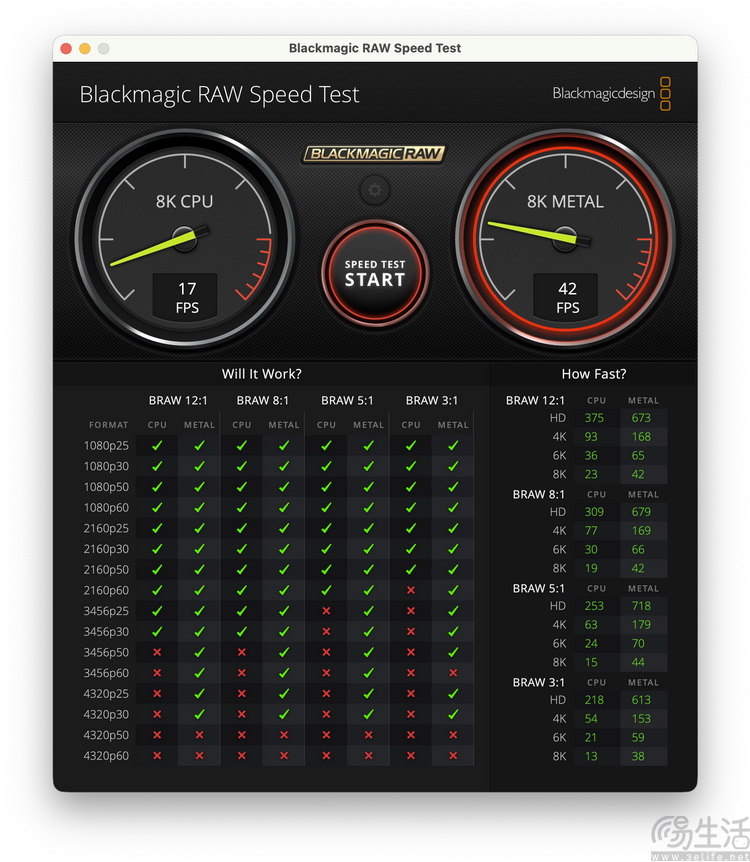Viewport: 750px width, 862px height.
Task: Click the red cross for 4320p25 BRAW 12:1 CPU
Action: (x=157, y=694)
